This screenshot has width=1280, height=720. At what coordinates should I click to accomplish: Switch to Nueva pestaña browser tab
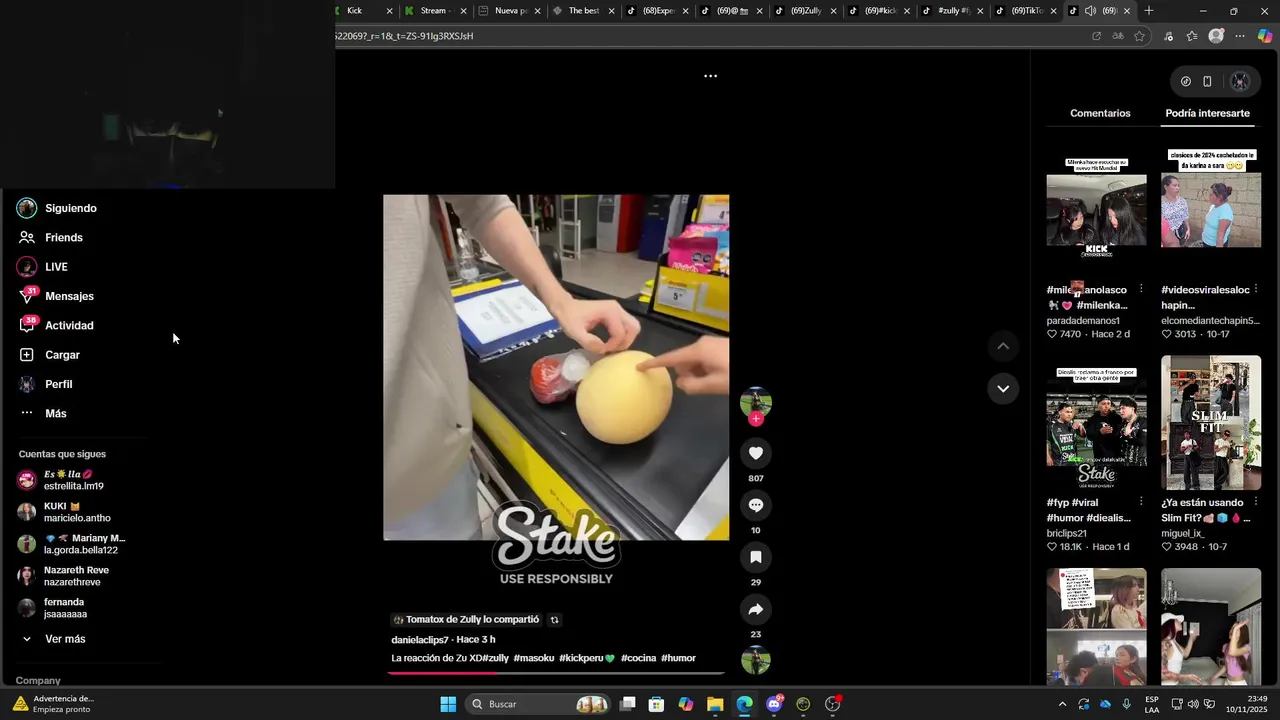(x=508, y=11)
